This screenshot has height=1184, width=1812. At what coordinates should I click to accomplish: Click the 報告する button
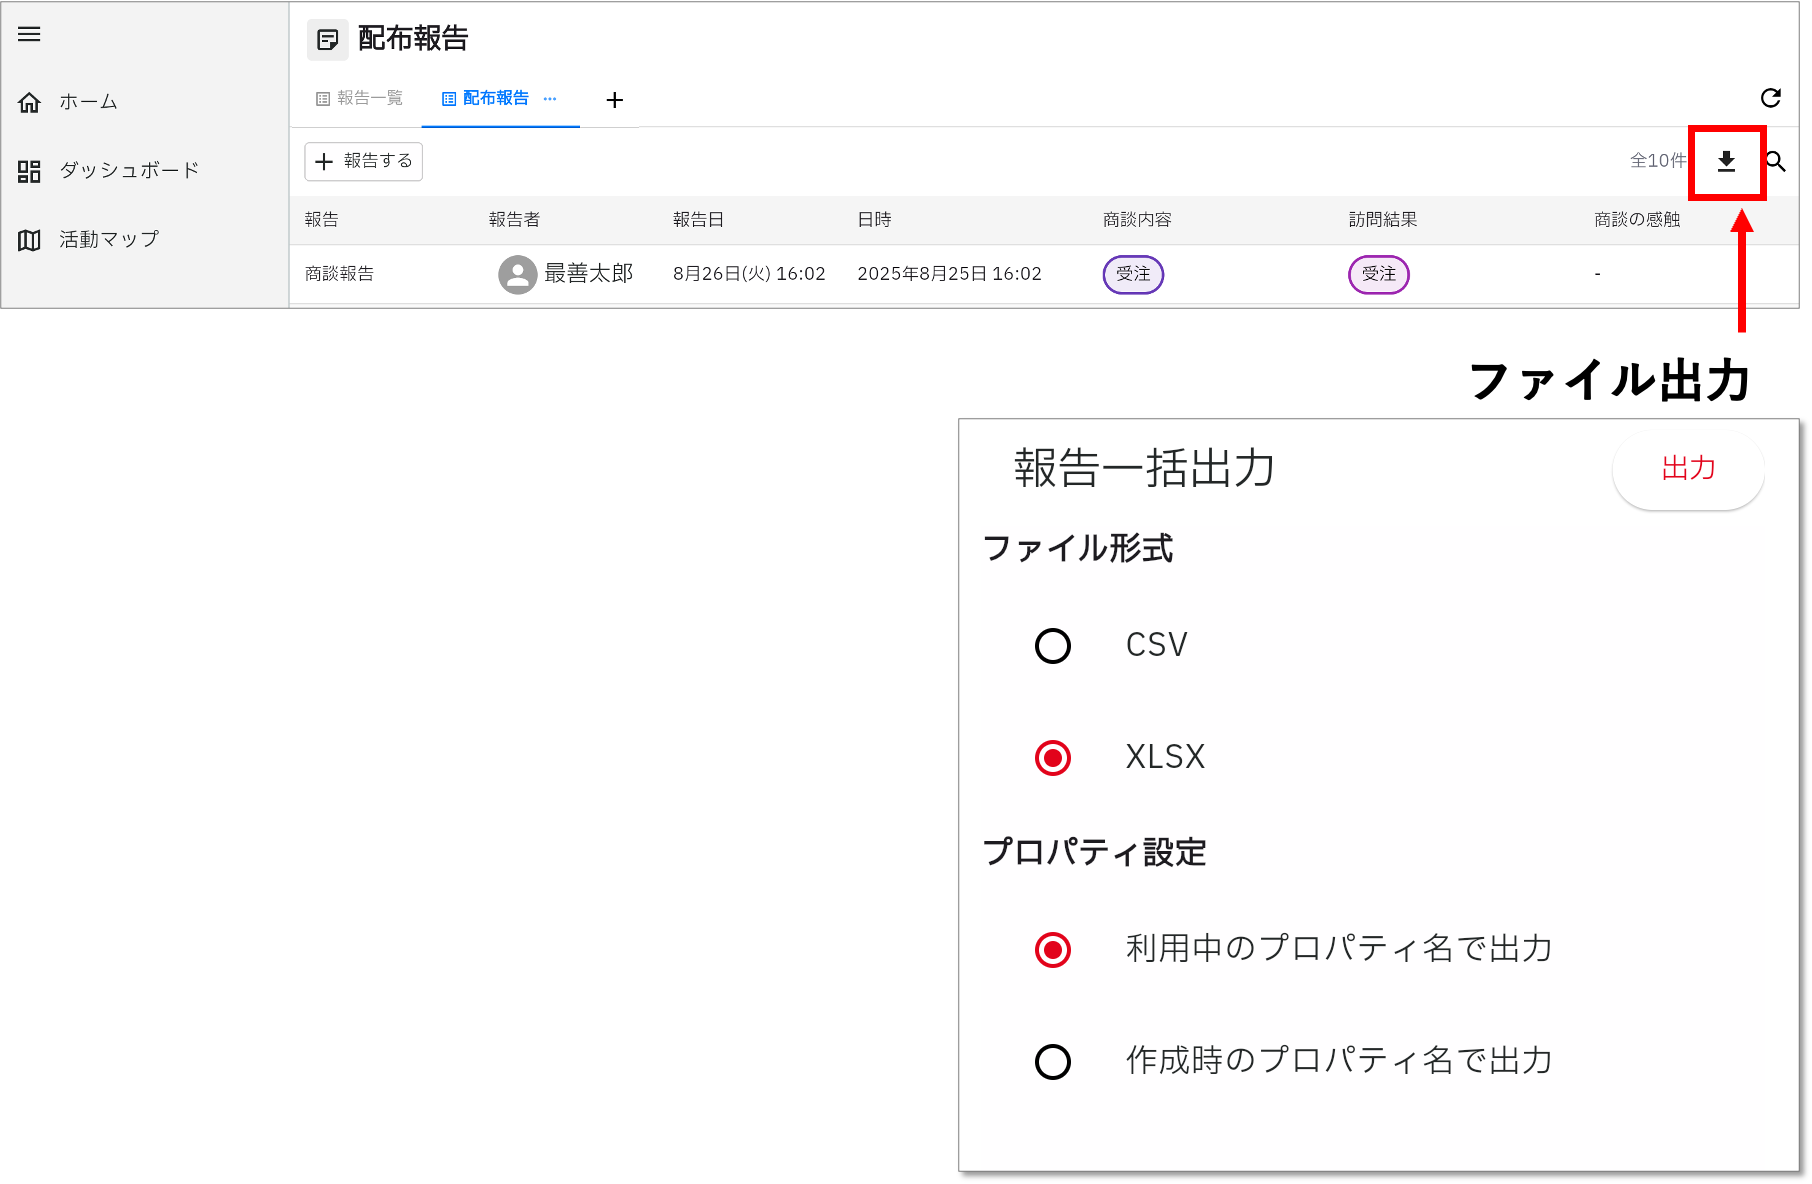pos(364,162)
